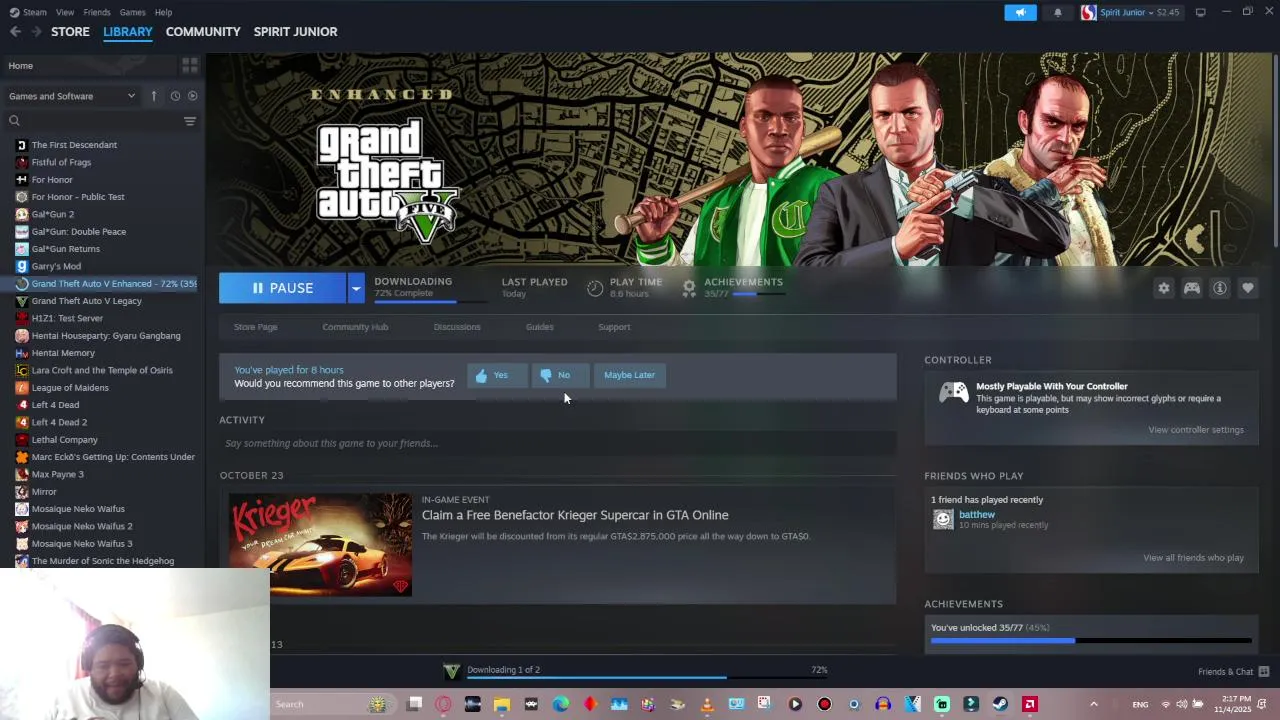Select Left 4 Dead 2 in the library

(x=59, y=422)
